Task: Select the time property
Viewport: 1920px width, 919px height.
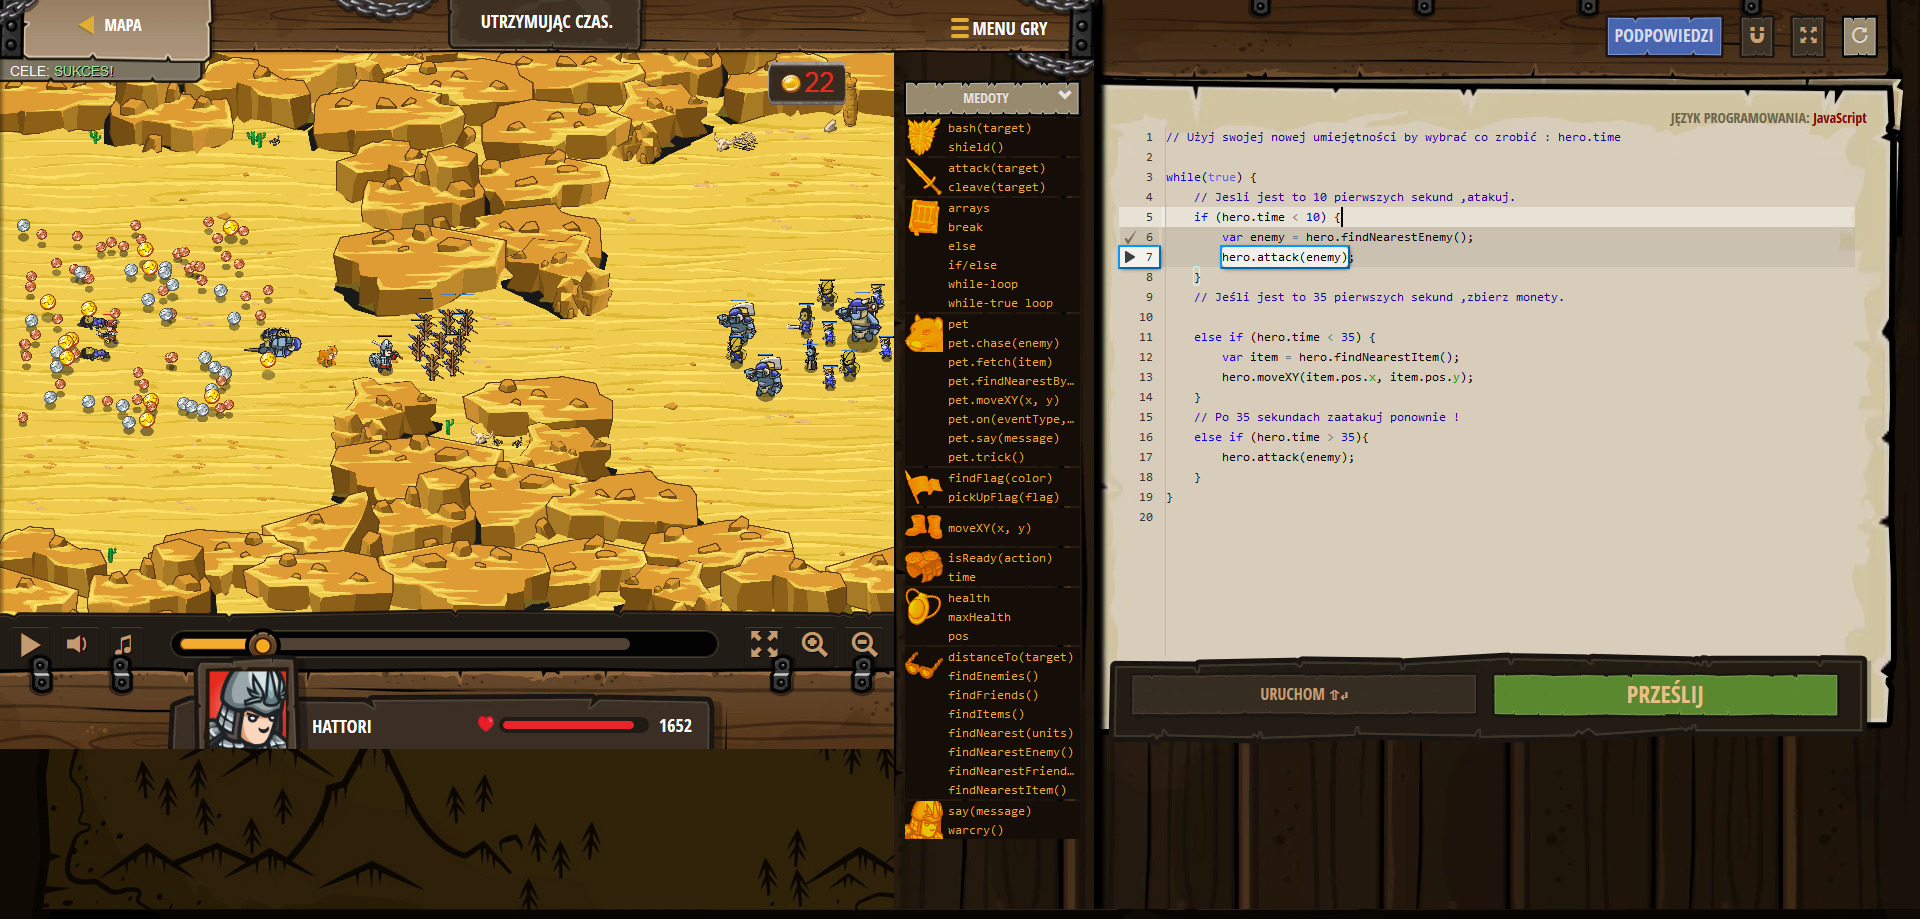Action: (961, 577)
